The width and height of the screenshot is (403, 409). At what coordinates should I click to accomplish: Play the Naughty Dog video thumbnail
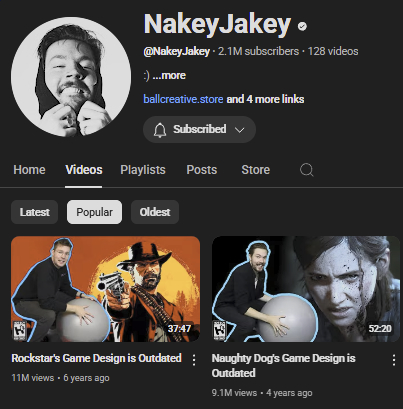coord(306,289)
